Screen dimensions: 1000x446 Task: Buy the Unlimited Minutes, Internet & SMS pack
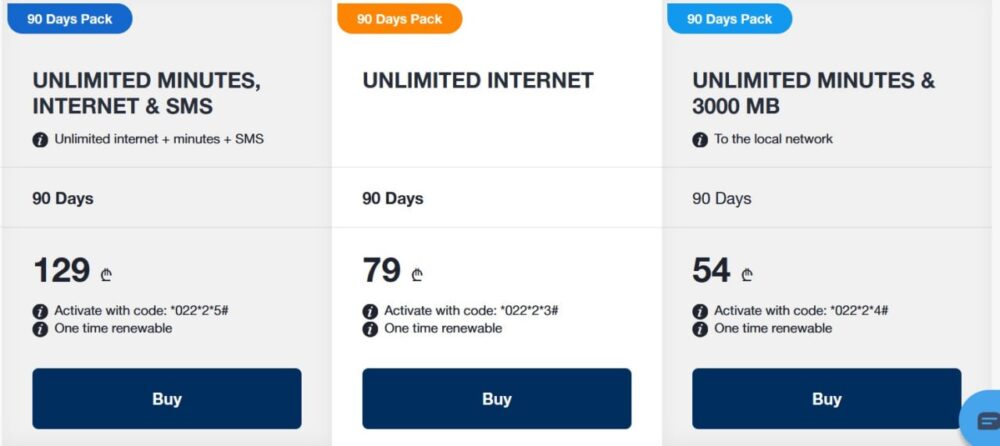167,399
